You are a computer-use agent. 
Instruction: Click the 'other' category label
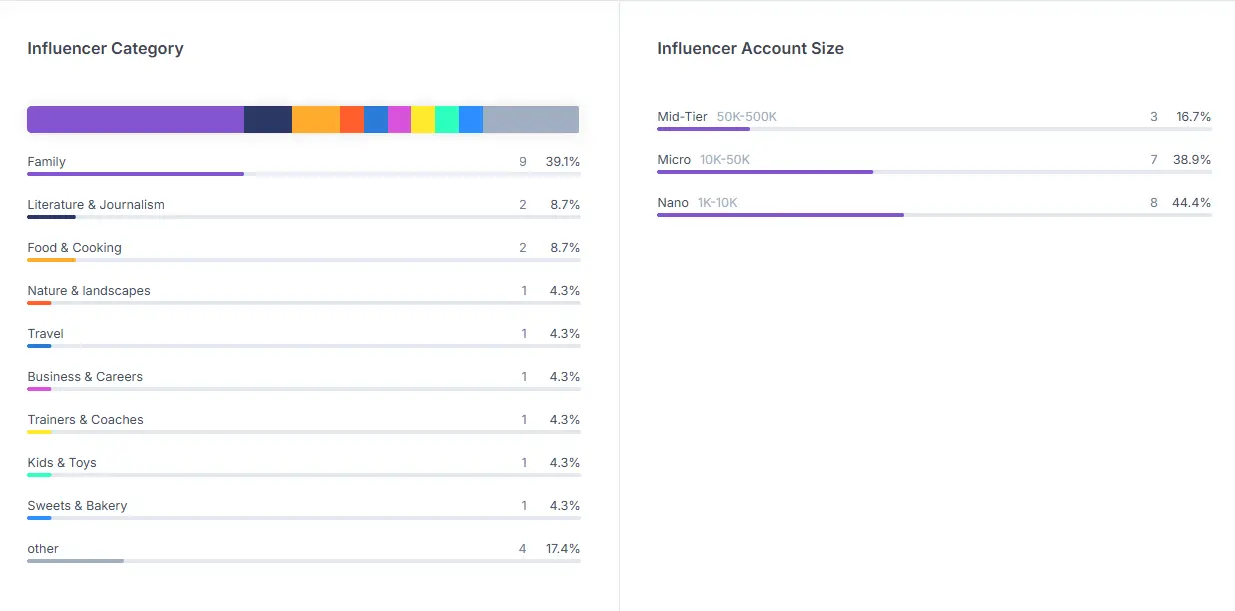pyautogui.click(x=43, y=548)
